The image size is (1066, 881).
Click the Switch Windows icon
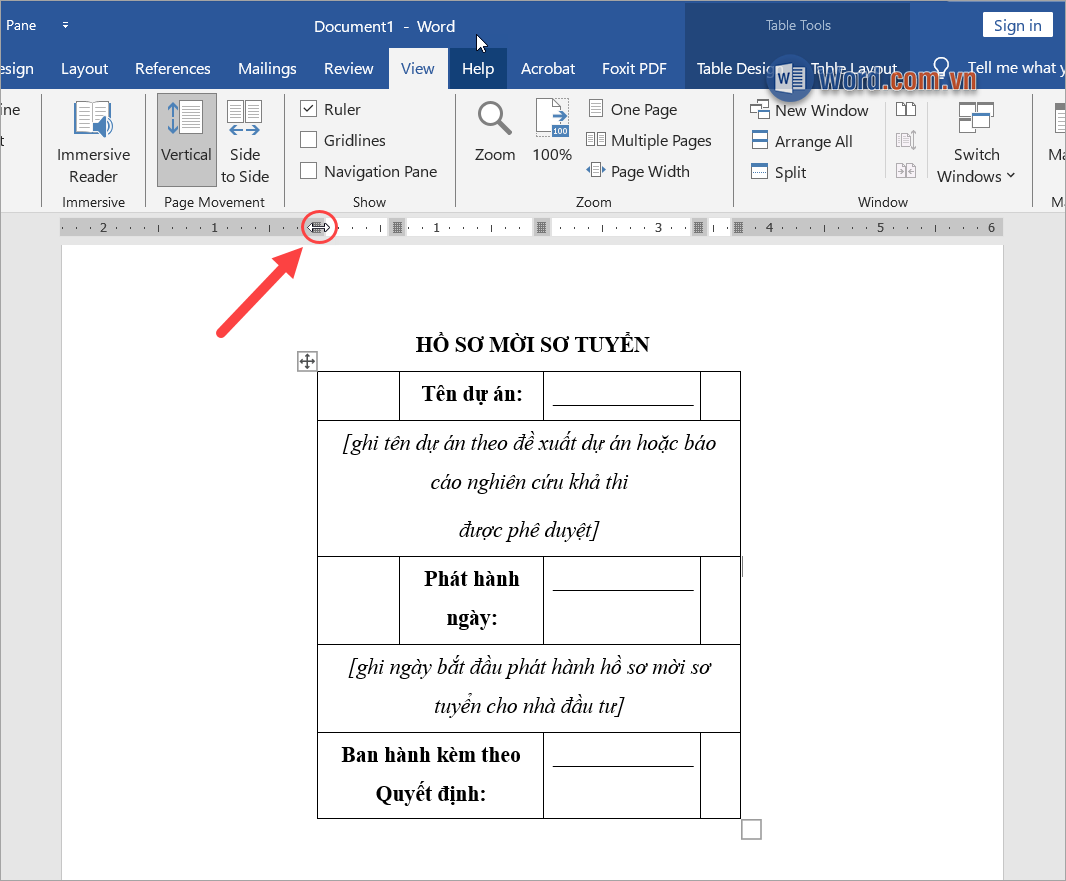976,120
